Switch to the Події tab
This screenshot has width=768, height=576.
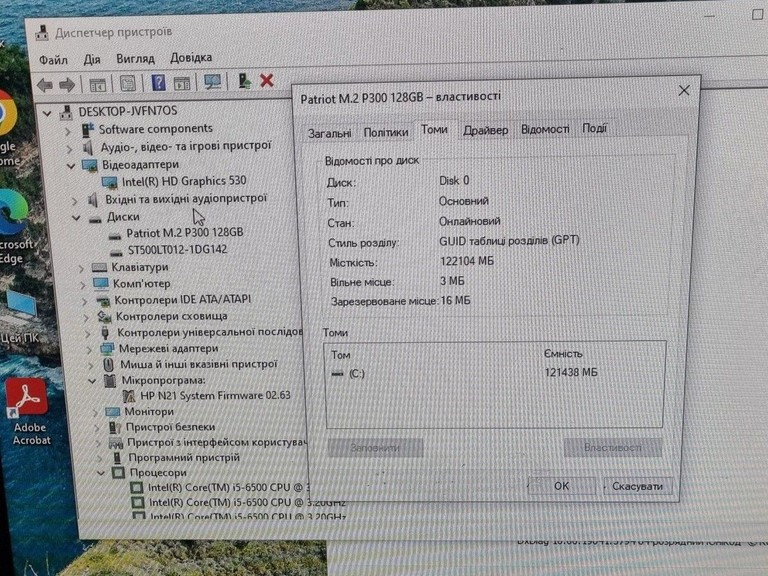pyautogui.click(x=595, y=128)
